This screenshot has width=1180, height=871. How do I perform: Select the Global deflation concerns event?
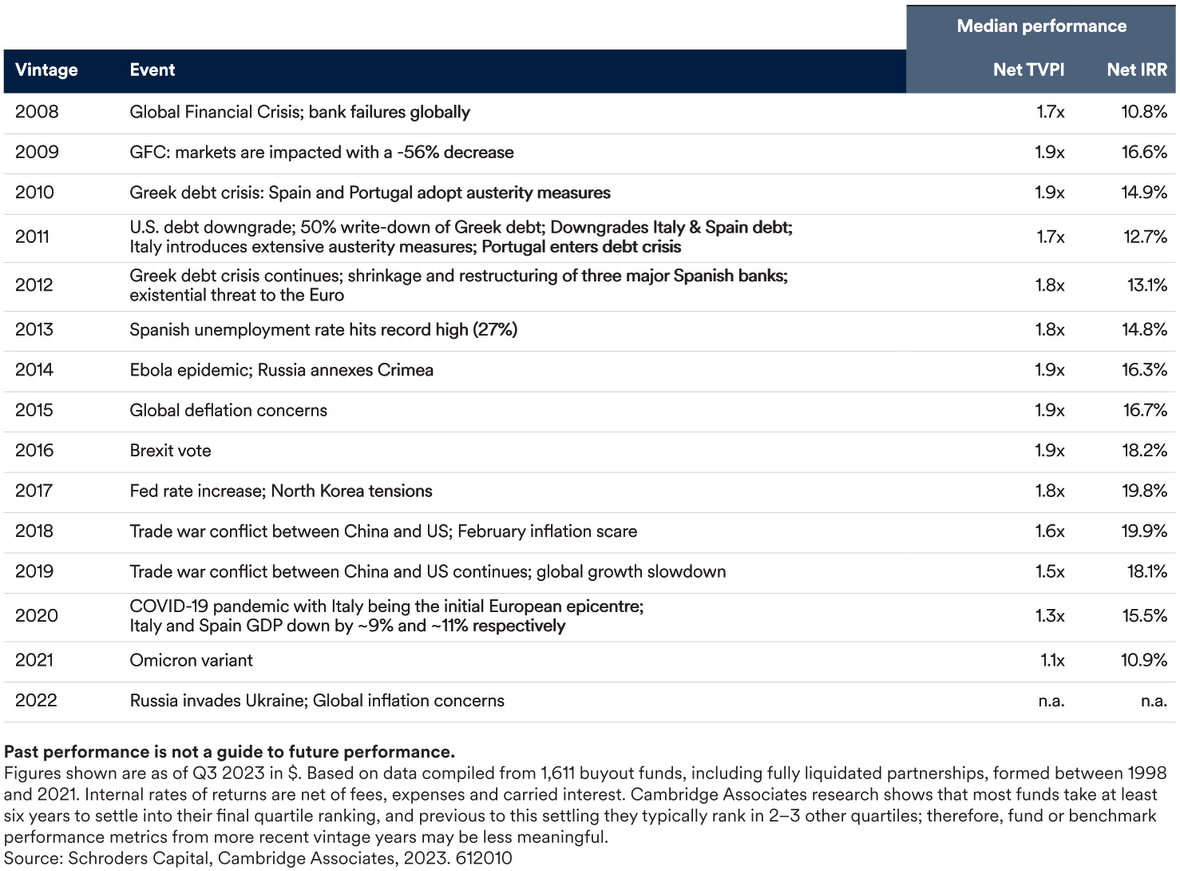point(228,410)
